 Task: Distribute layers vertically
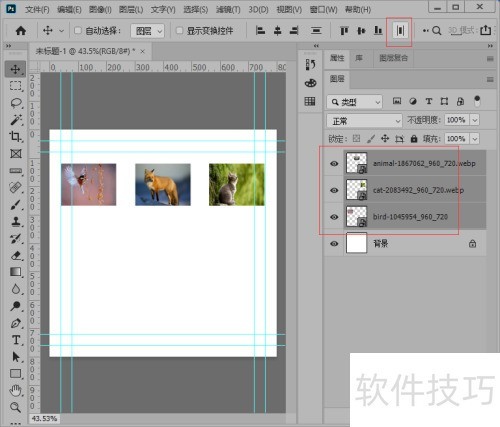click(316, 31)
